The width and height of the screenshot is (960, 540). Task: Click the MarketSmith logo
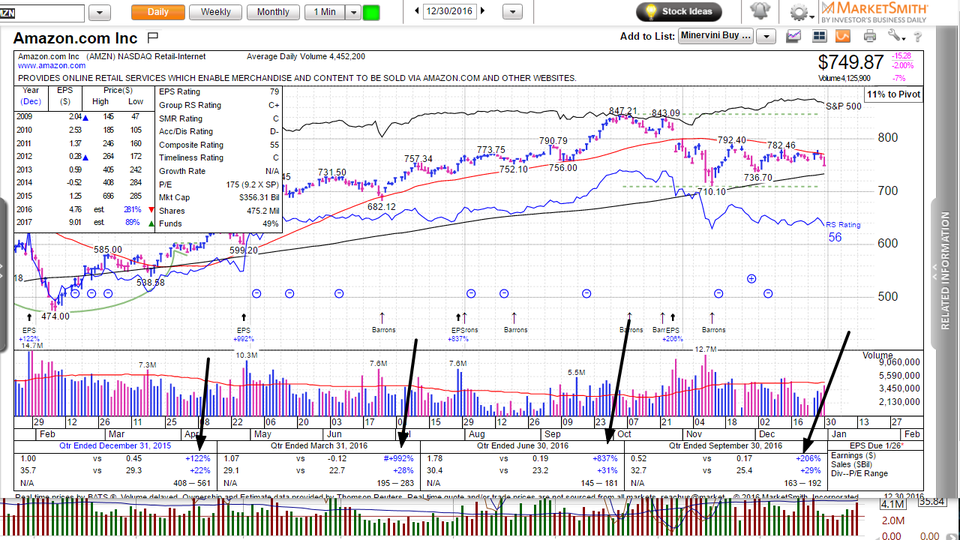[x=874, y=12]
